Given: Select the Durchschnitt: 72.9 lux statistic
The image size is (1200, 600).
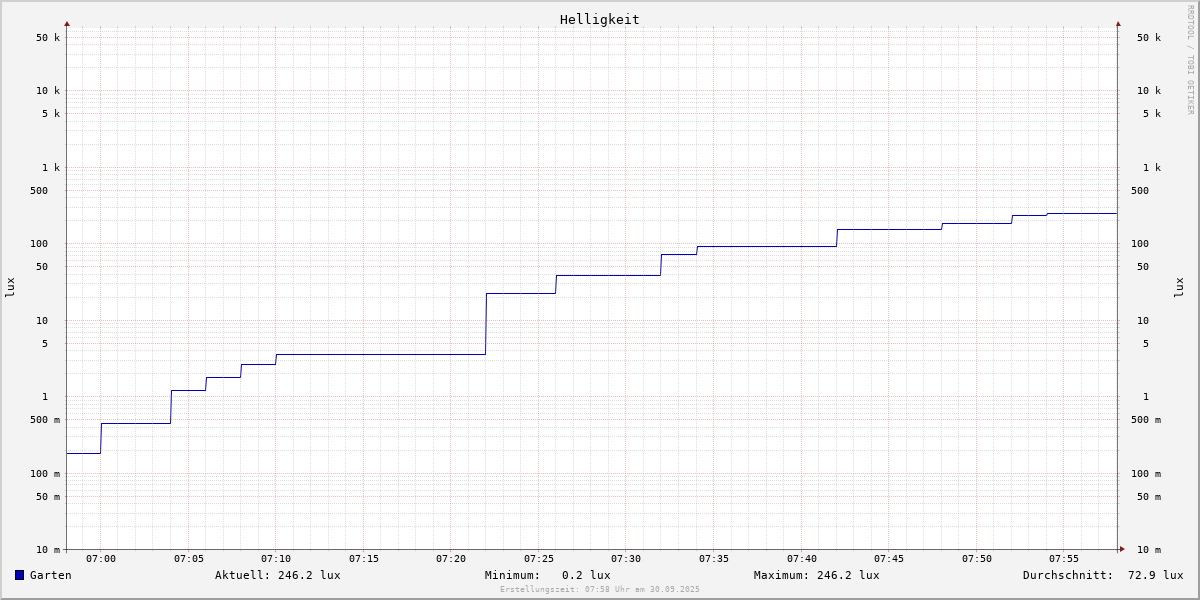Looking at the screenshot, I should coord(1103,575).
